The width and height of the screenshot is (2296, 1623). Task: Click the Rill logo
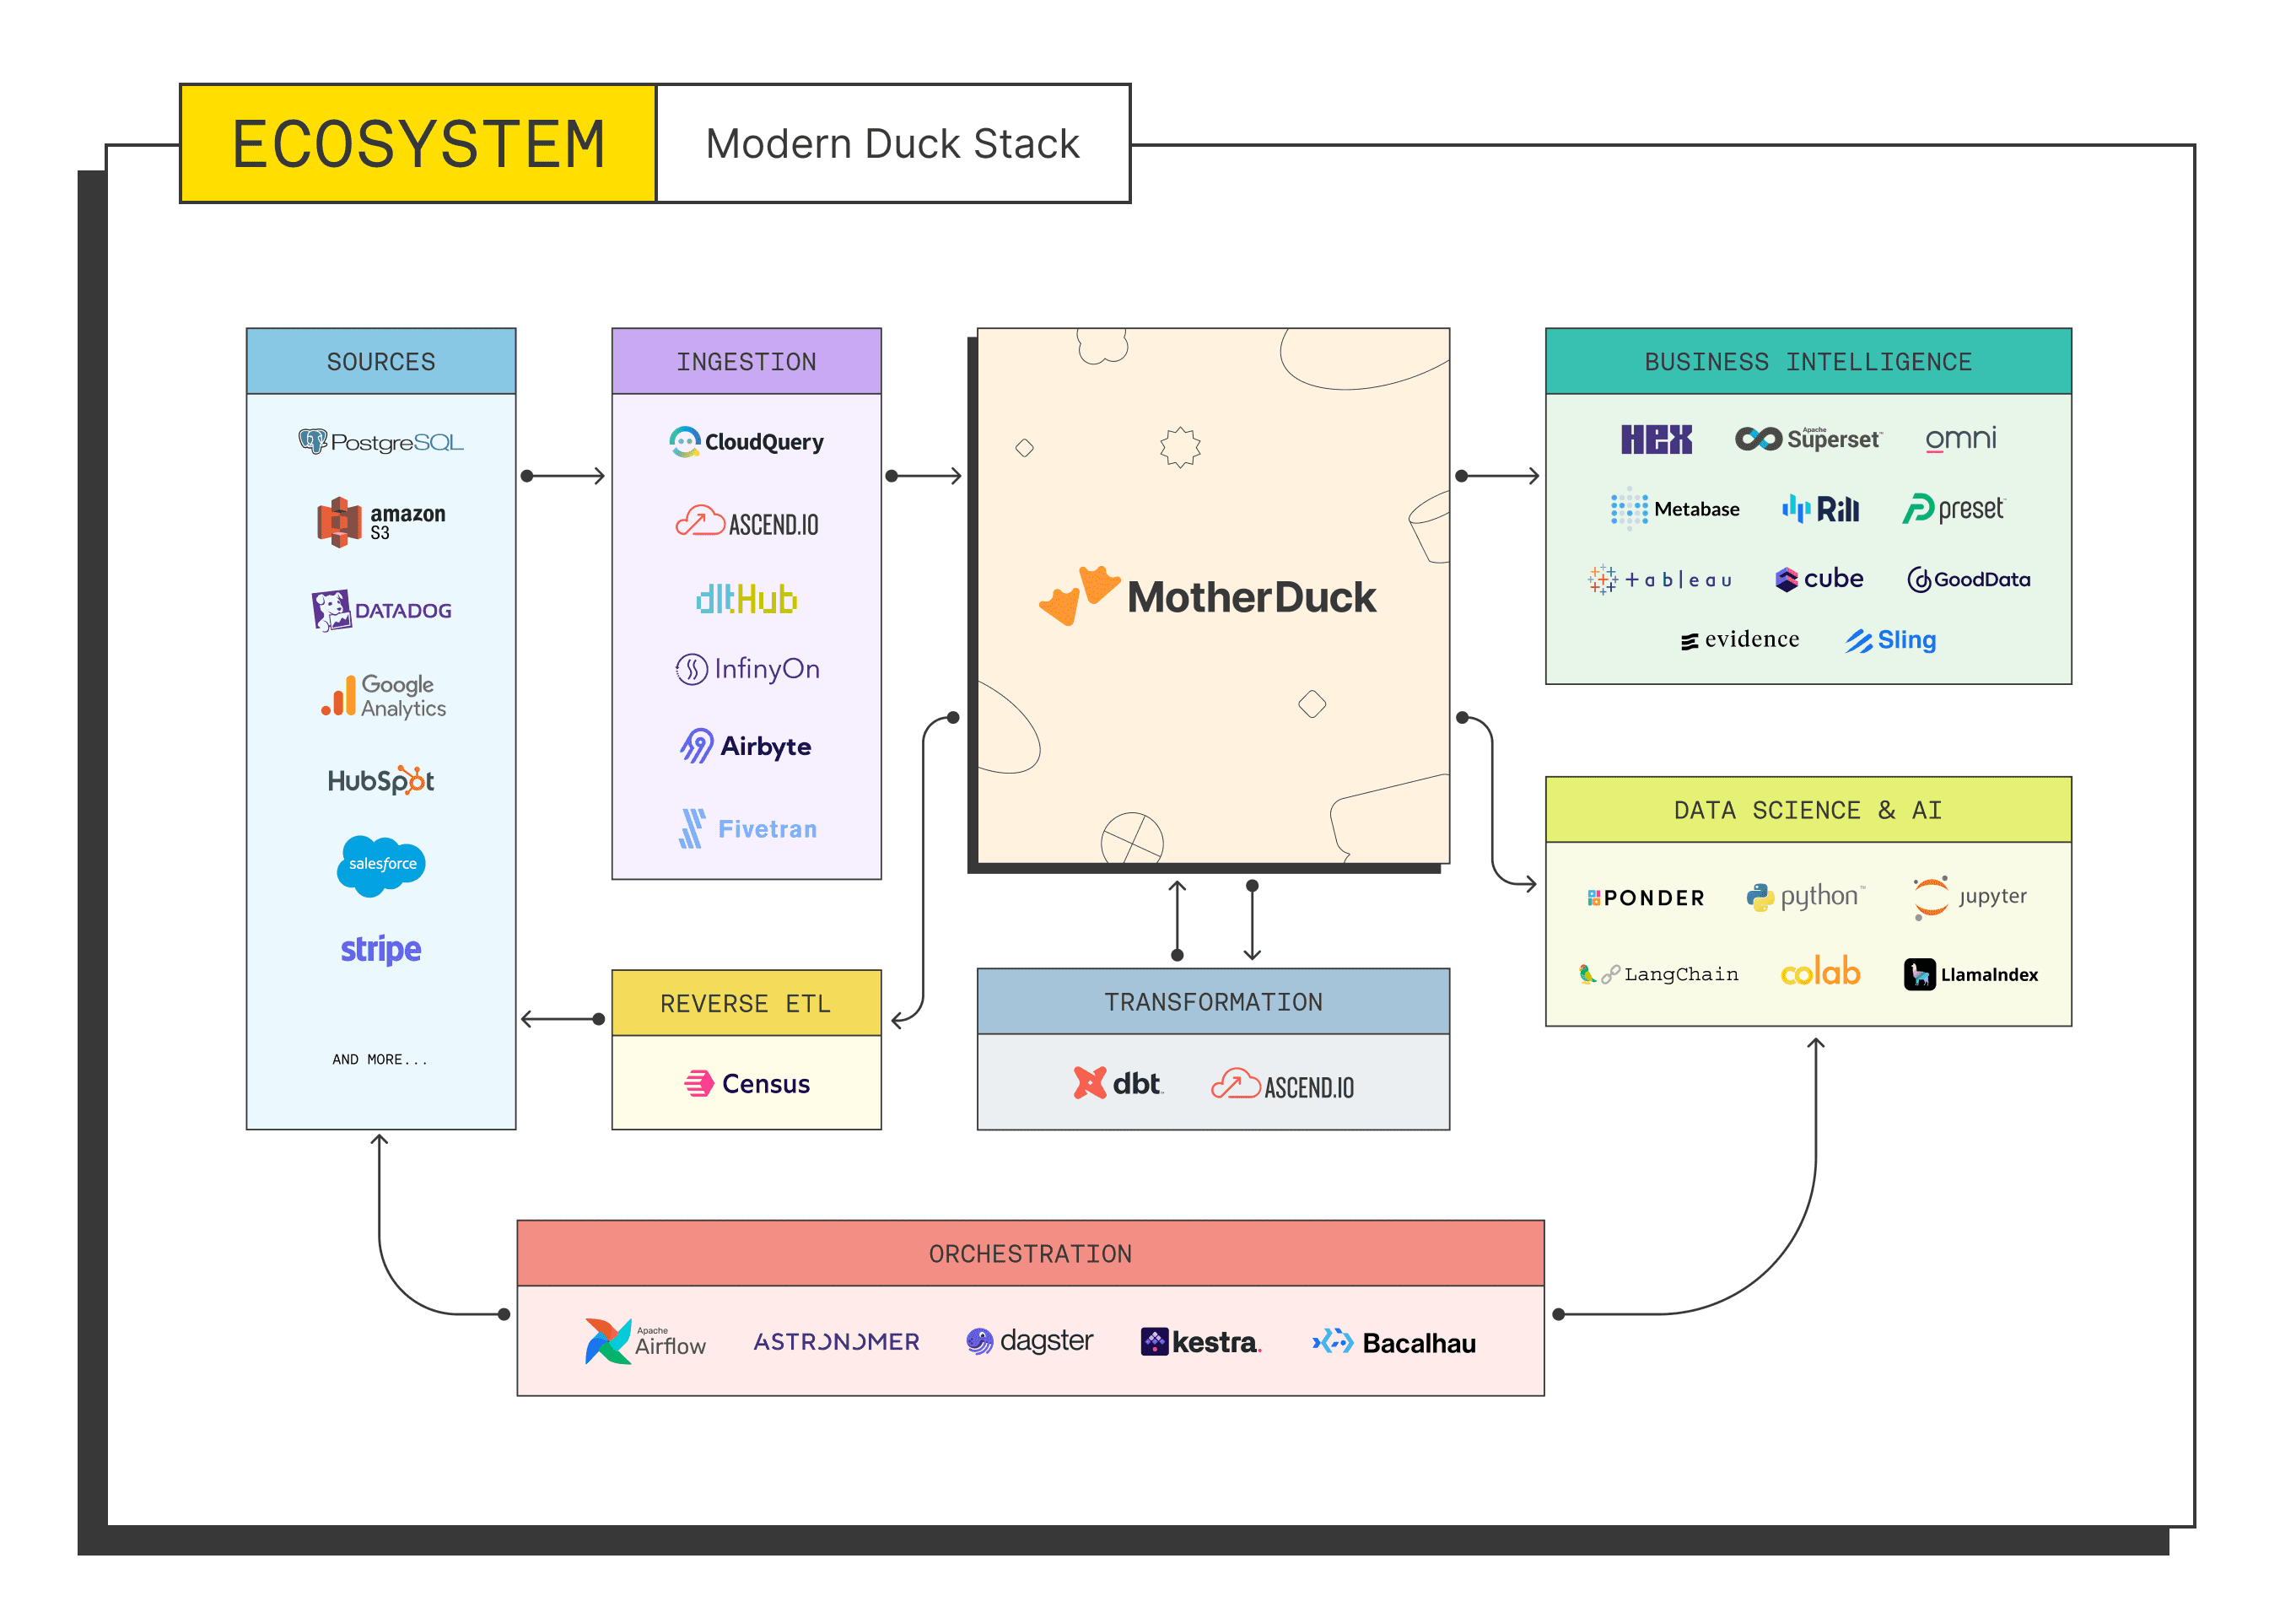(1820, 509)
